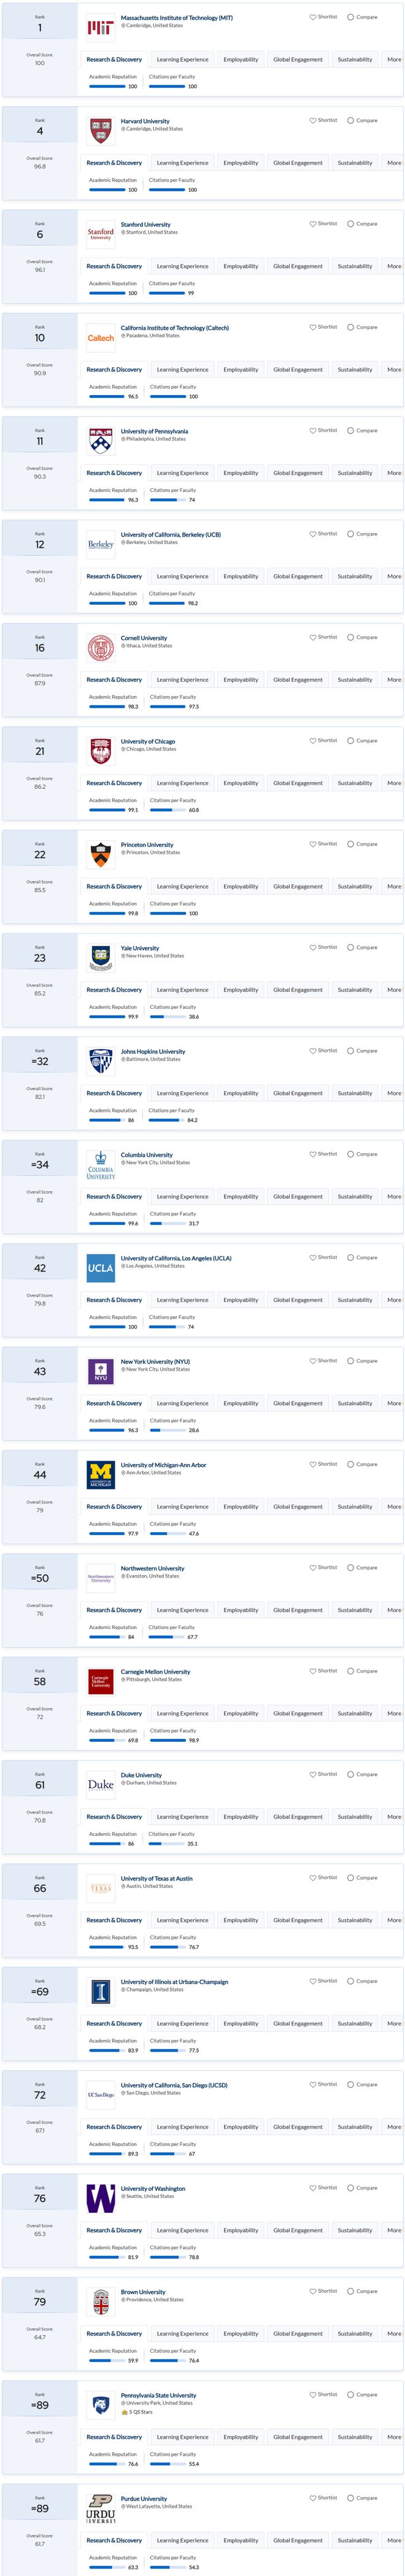The height and width of the screenshot is (2576, 405).
Task: Open More options for University of Chicago
Action: 394,783
